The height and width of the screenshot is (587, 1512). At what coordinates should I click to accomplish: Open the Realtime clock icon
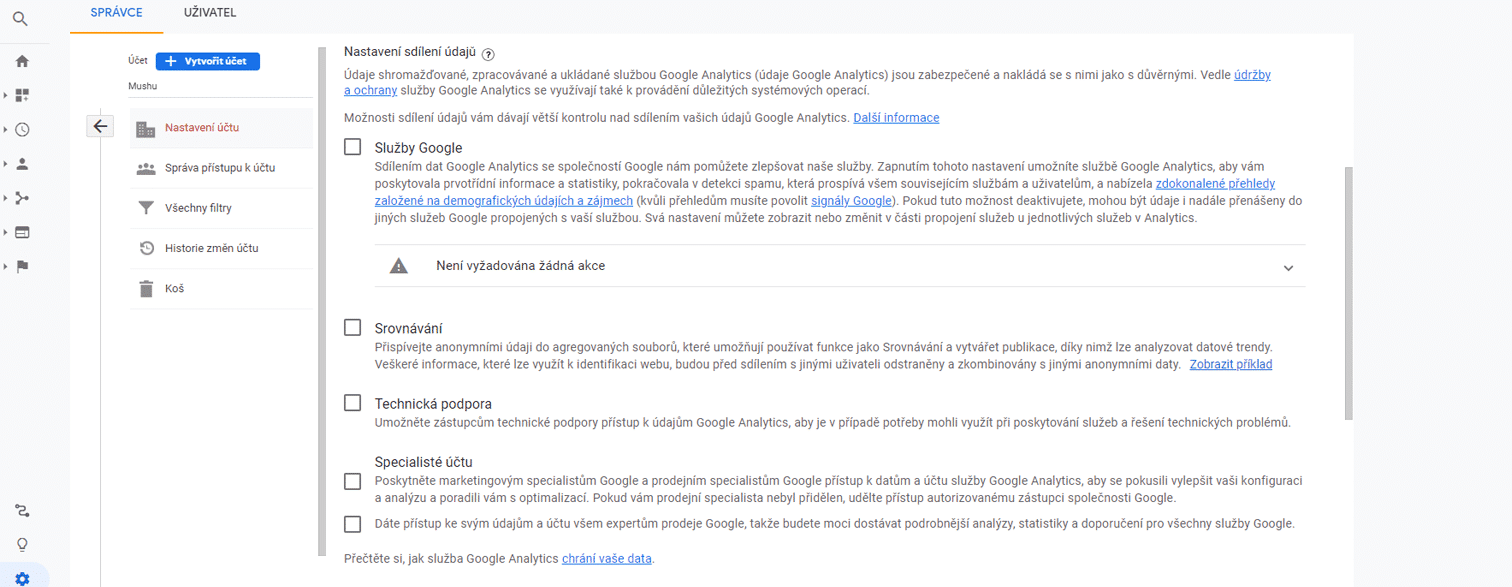(x=22, y=129)
